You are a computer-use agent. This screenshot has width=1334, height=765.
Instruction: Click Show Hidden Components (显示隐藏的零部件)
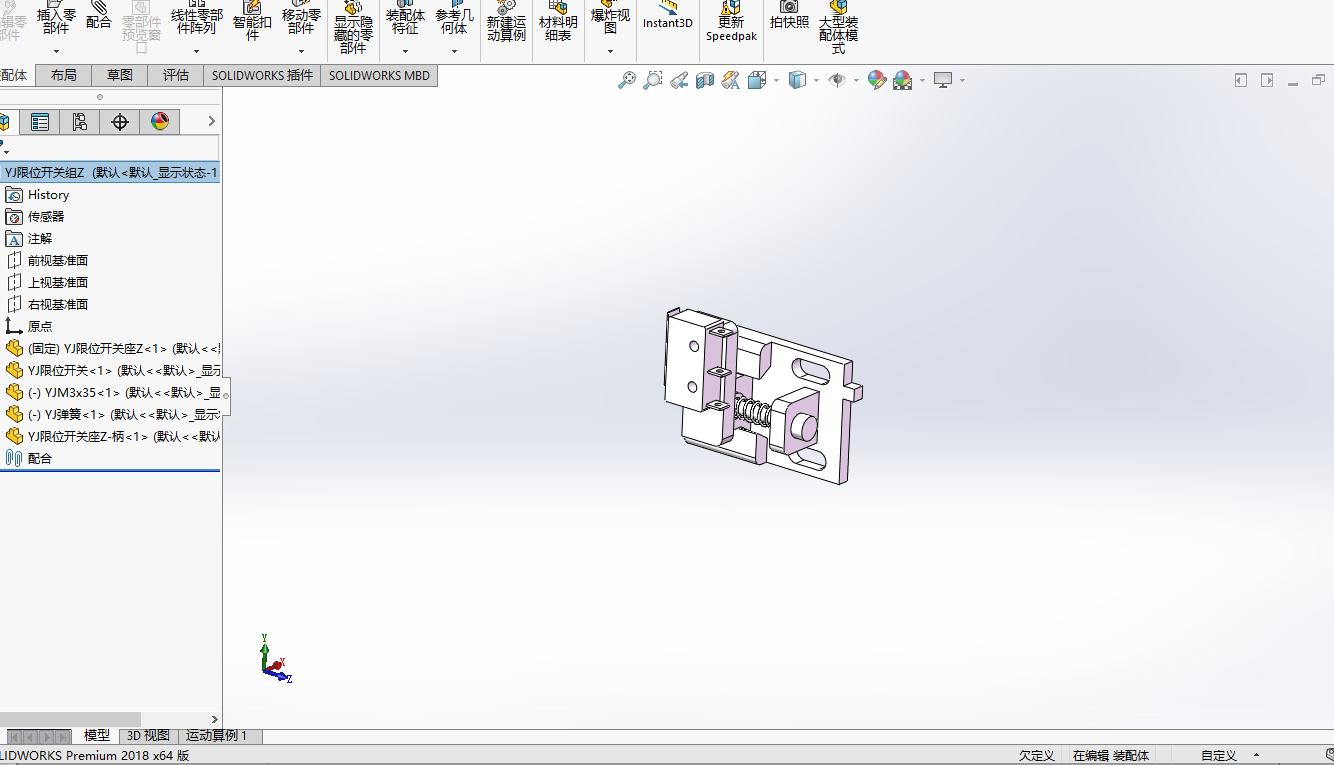point(353,28)
